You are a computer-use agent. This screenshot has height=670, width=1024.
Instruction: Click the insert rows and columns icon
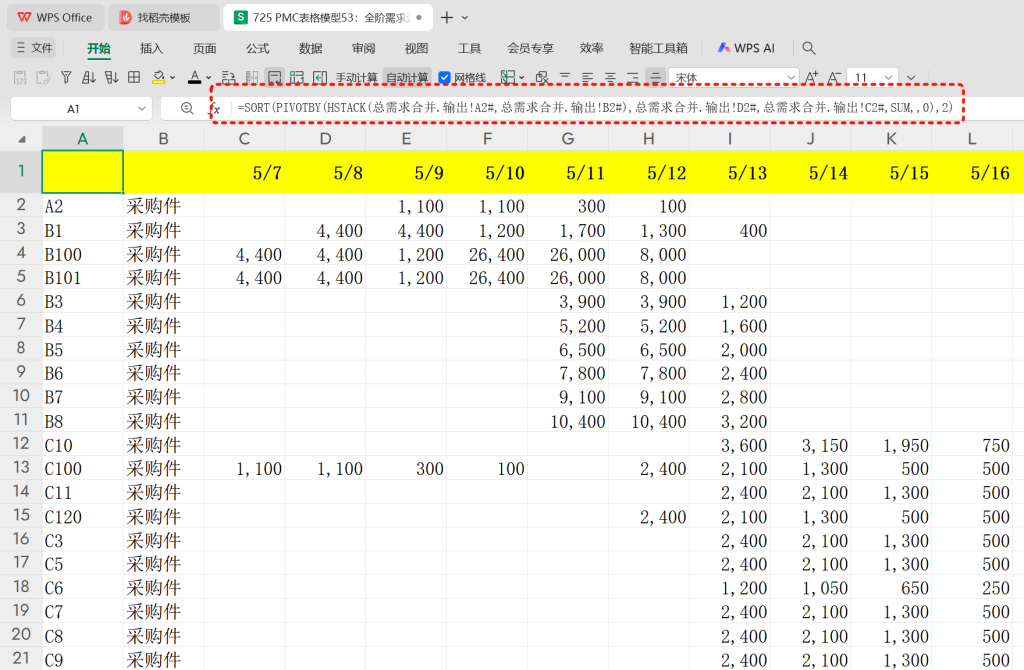(x=297, y=78)
